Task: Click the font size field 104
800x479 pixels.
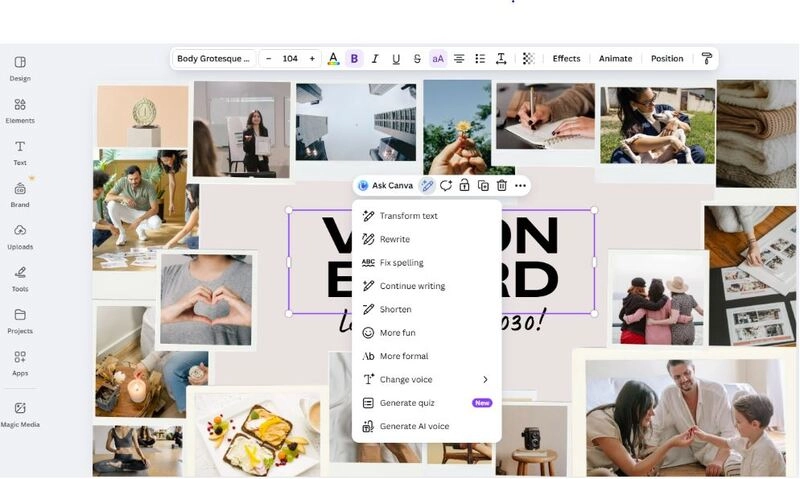Action: pos(290,59)
